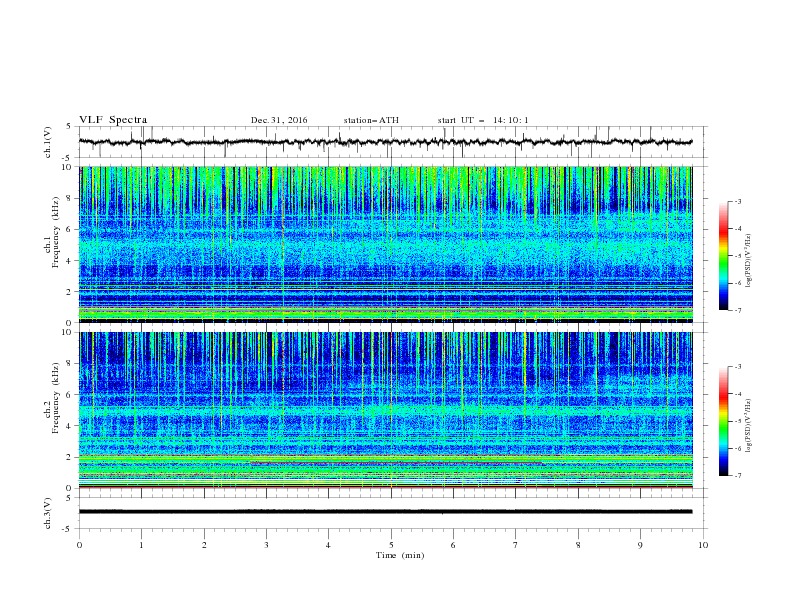Click time axis tick label "4"
The width and height of the screenshot is (792, 612).
pyautogui.click(x=328, y=545)
